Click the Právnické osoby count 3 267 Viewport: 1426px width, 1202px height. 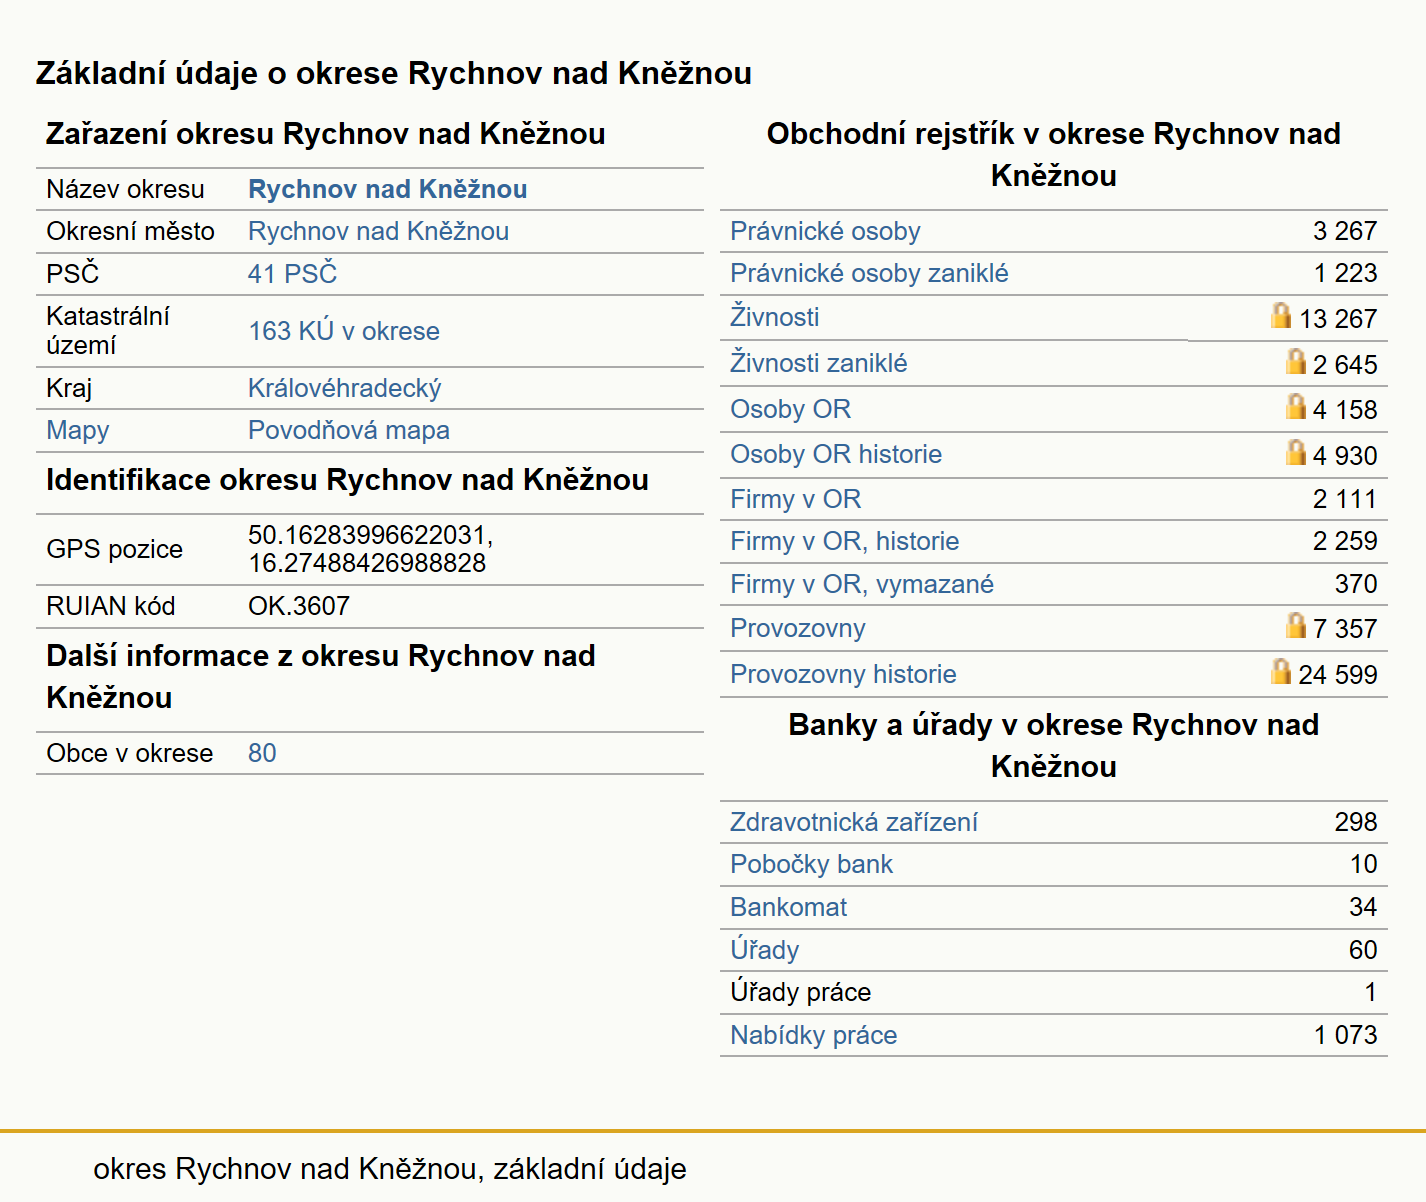click(1345, 231)
